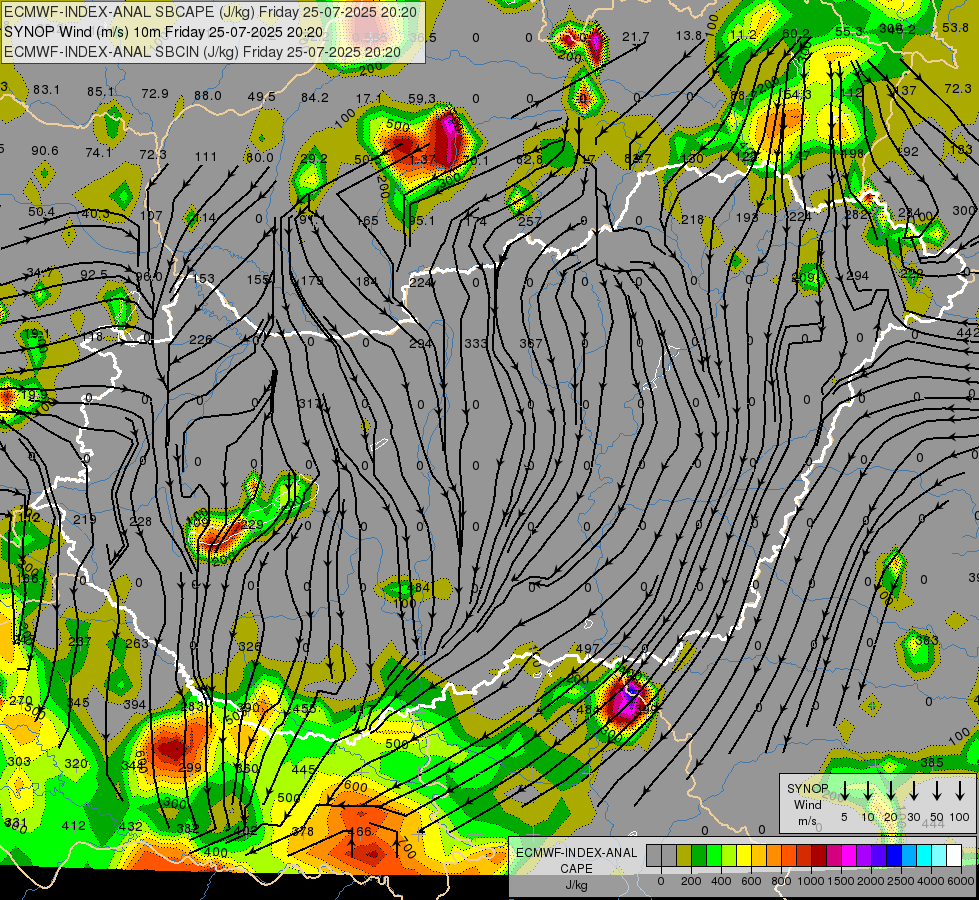Click the 2500 tick on CAPE legend
This screenshot has height=900, width=979.
coord(902,881)
